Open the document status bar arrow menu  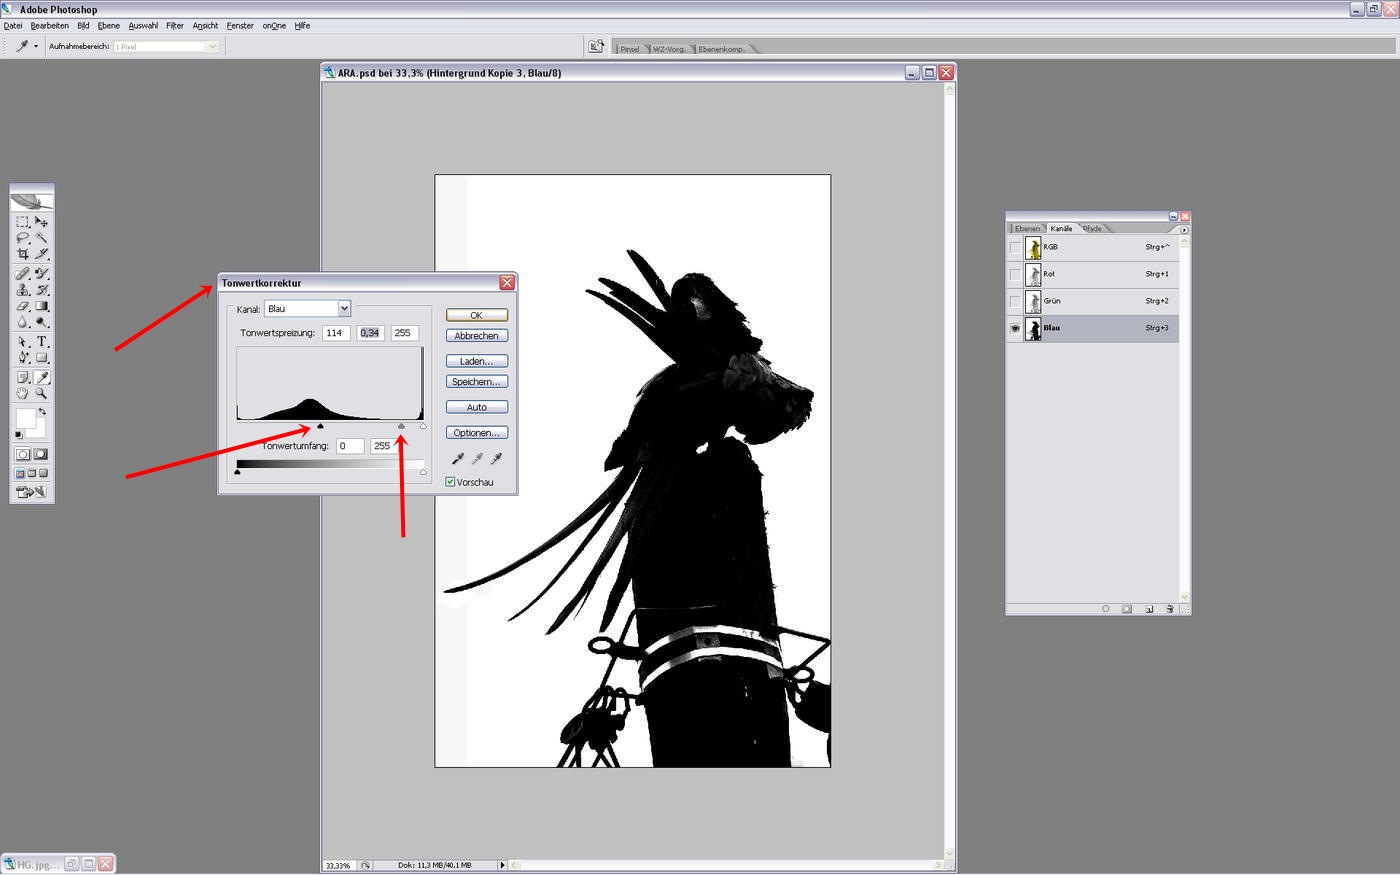click(x=502, y=865)
